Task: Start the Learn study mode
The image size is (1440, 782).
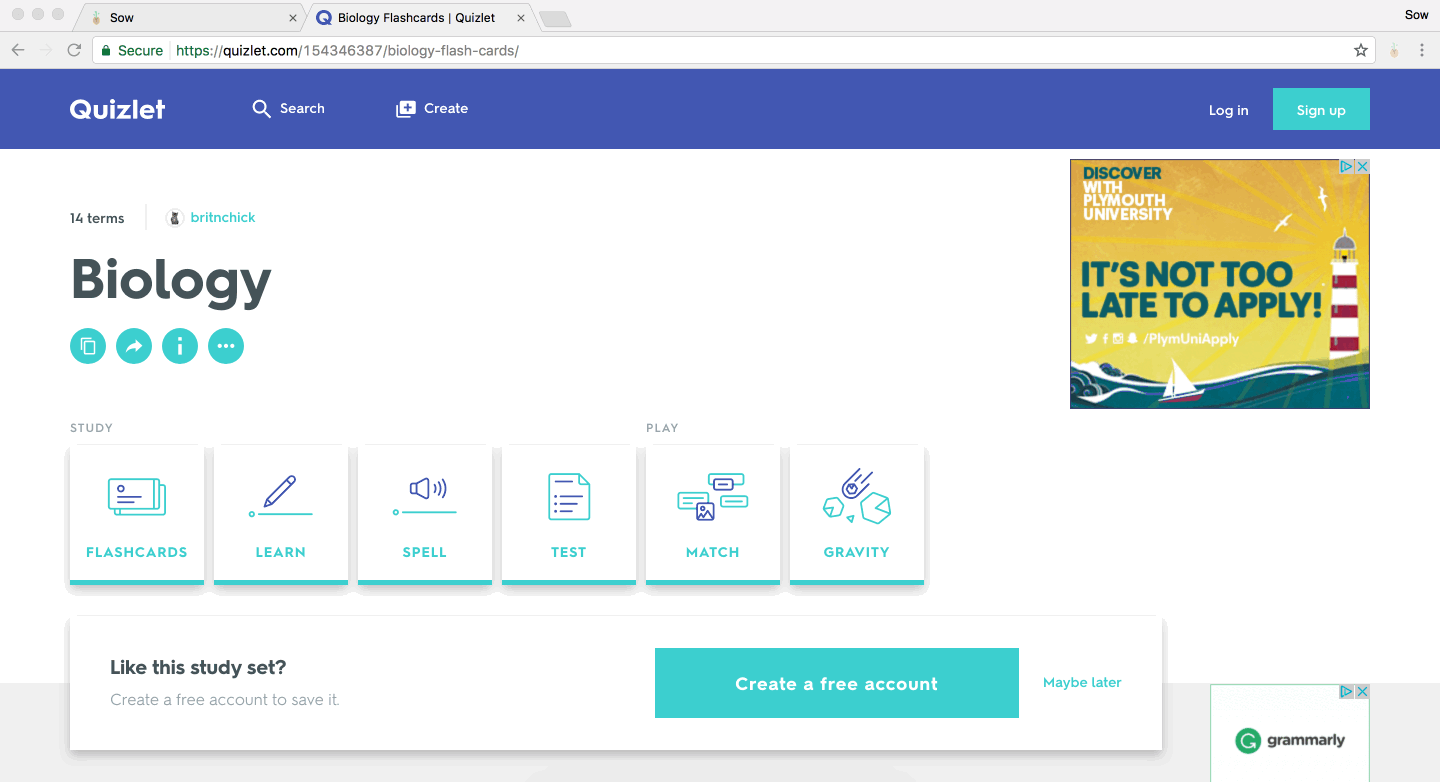Action: click(281, 515)
